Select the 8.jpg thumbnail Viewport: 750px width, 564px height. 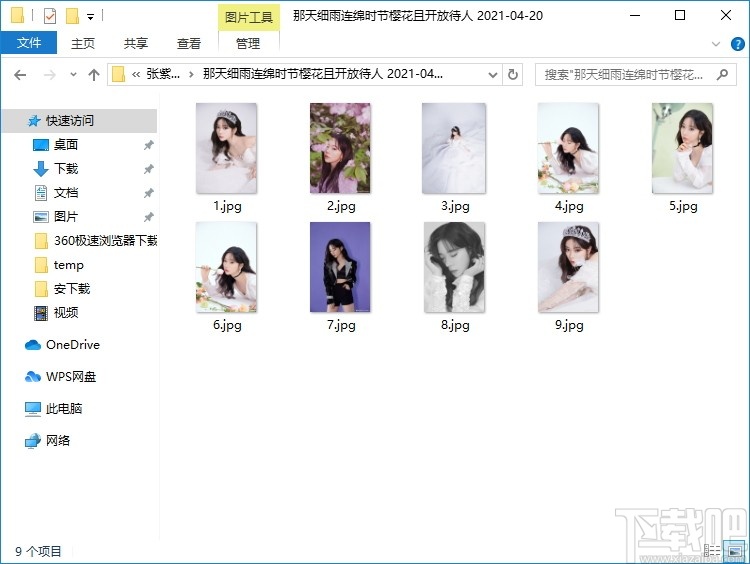(x=454, y=267)
